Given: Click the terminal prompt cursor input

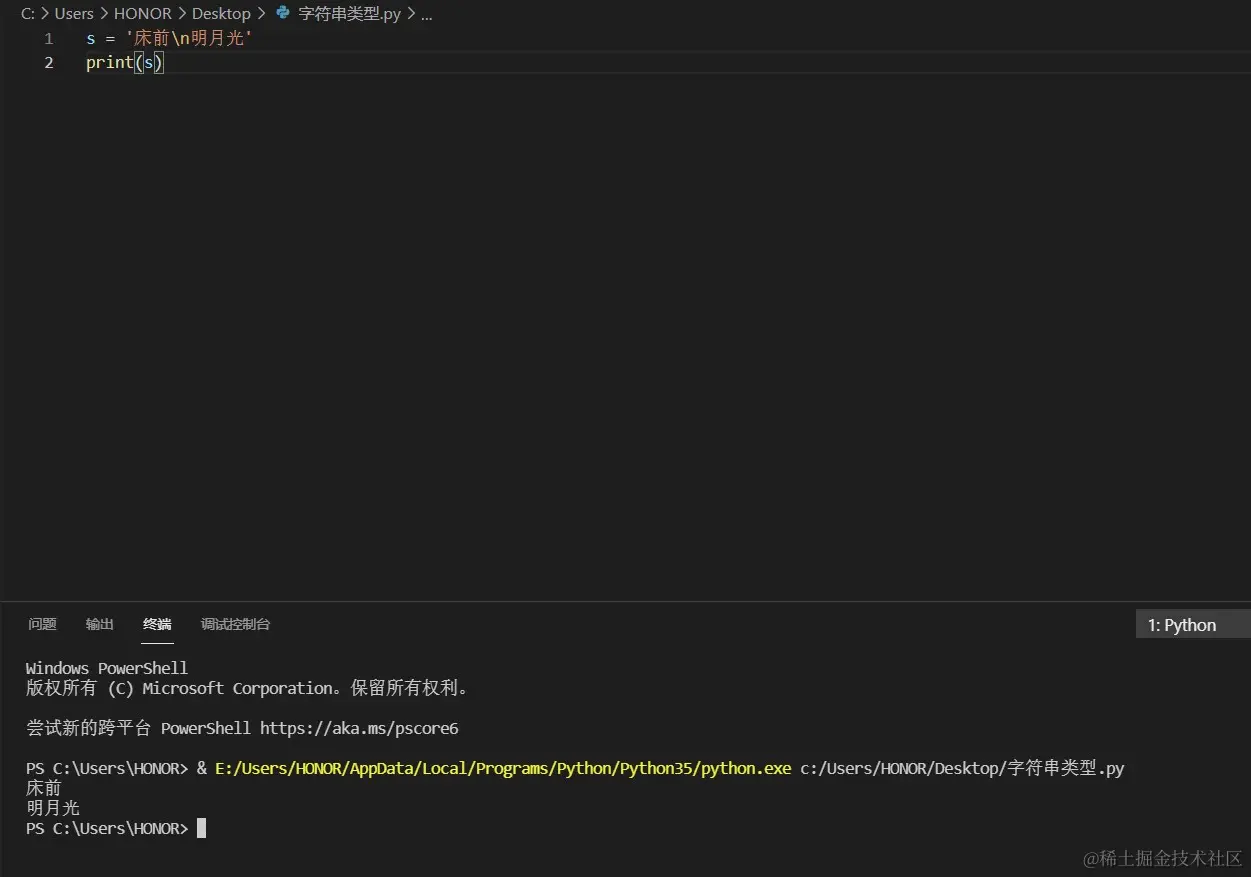Looking at the screenshot, I should 201,828.
